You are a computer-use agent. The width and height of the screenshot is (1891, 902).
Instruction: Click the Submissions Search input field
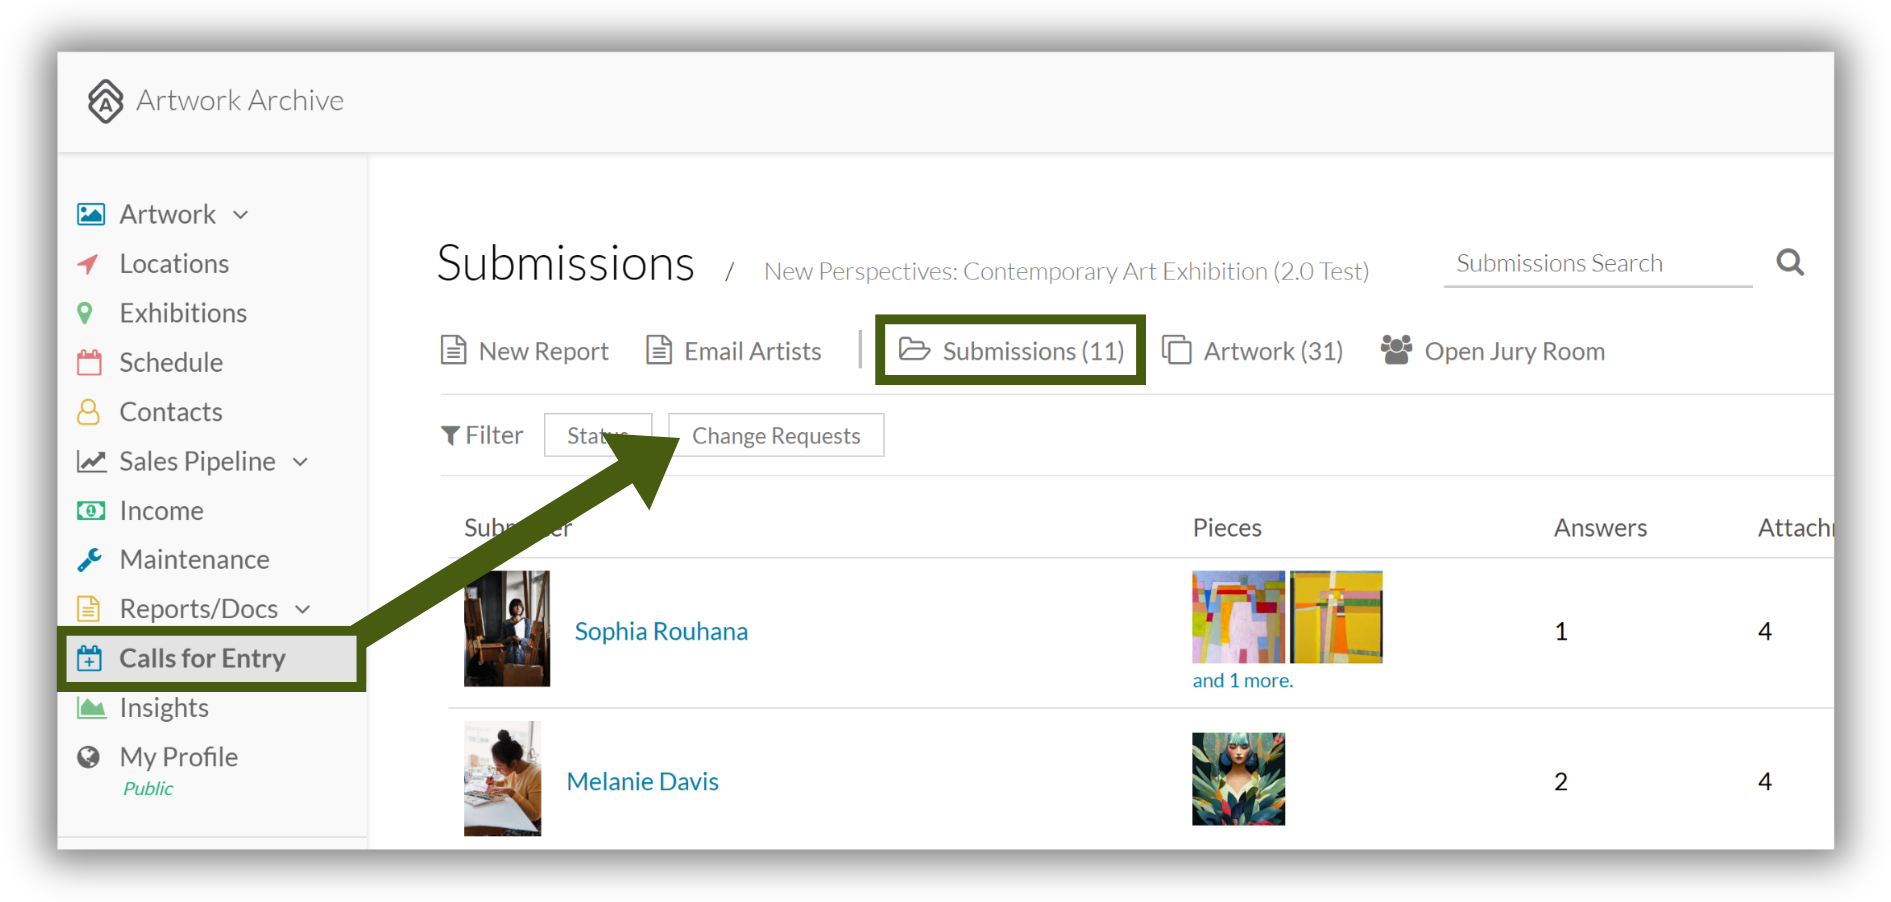pyautogui.click(x=1598, y=263)
